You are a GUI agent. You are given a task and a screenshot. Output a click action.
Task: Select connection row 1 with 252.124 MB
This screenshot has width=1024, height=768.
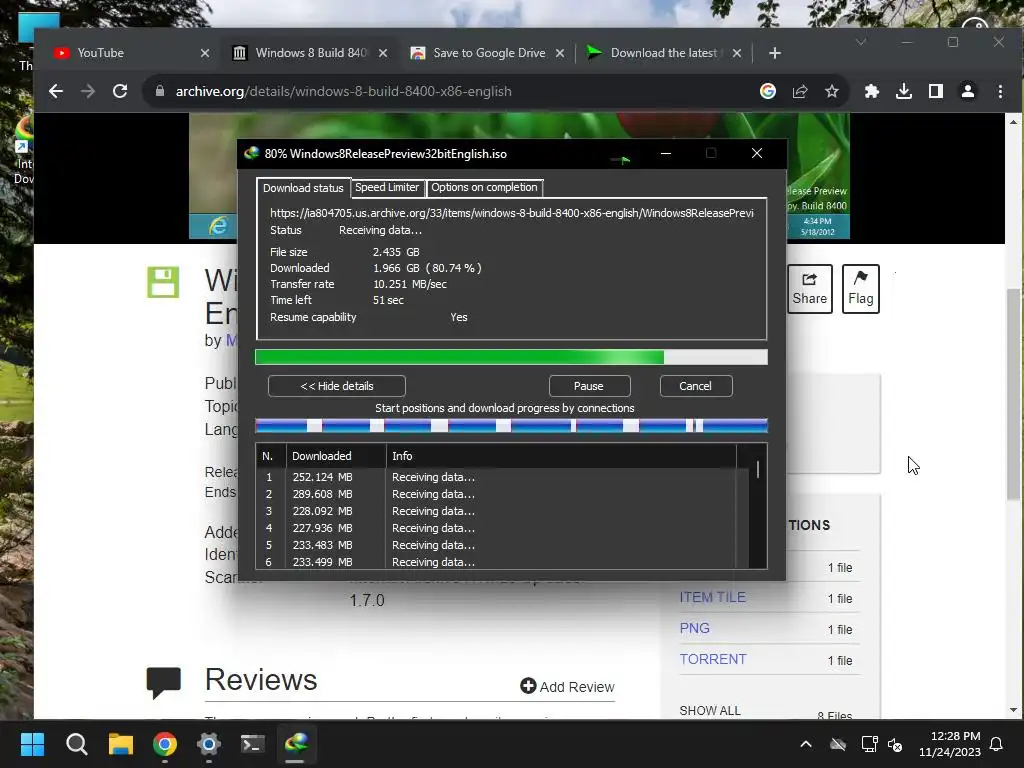(x=496, y=477)
